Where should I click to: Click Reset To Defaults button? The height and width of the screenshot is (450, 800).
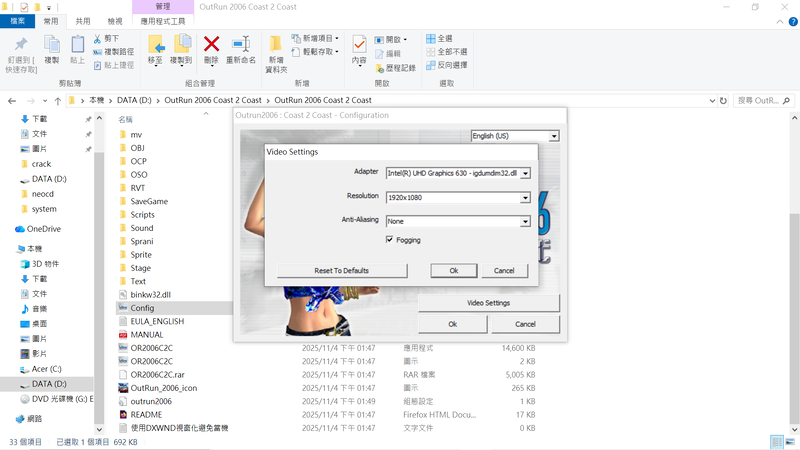tap(342, 270)
